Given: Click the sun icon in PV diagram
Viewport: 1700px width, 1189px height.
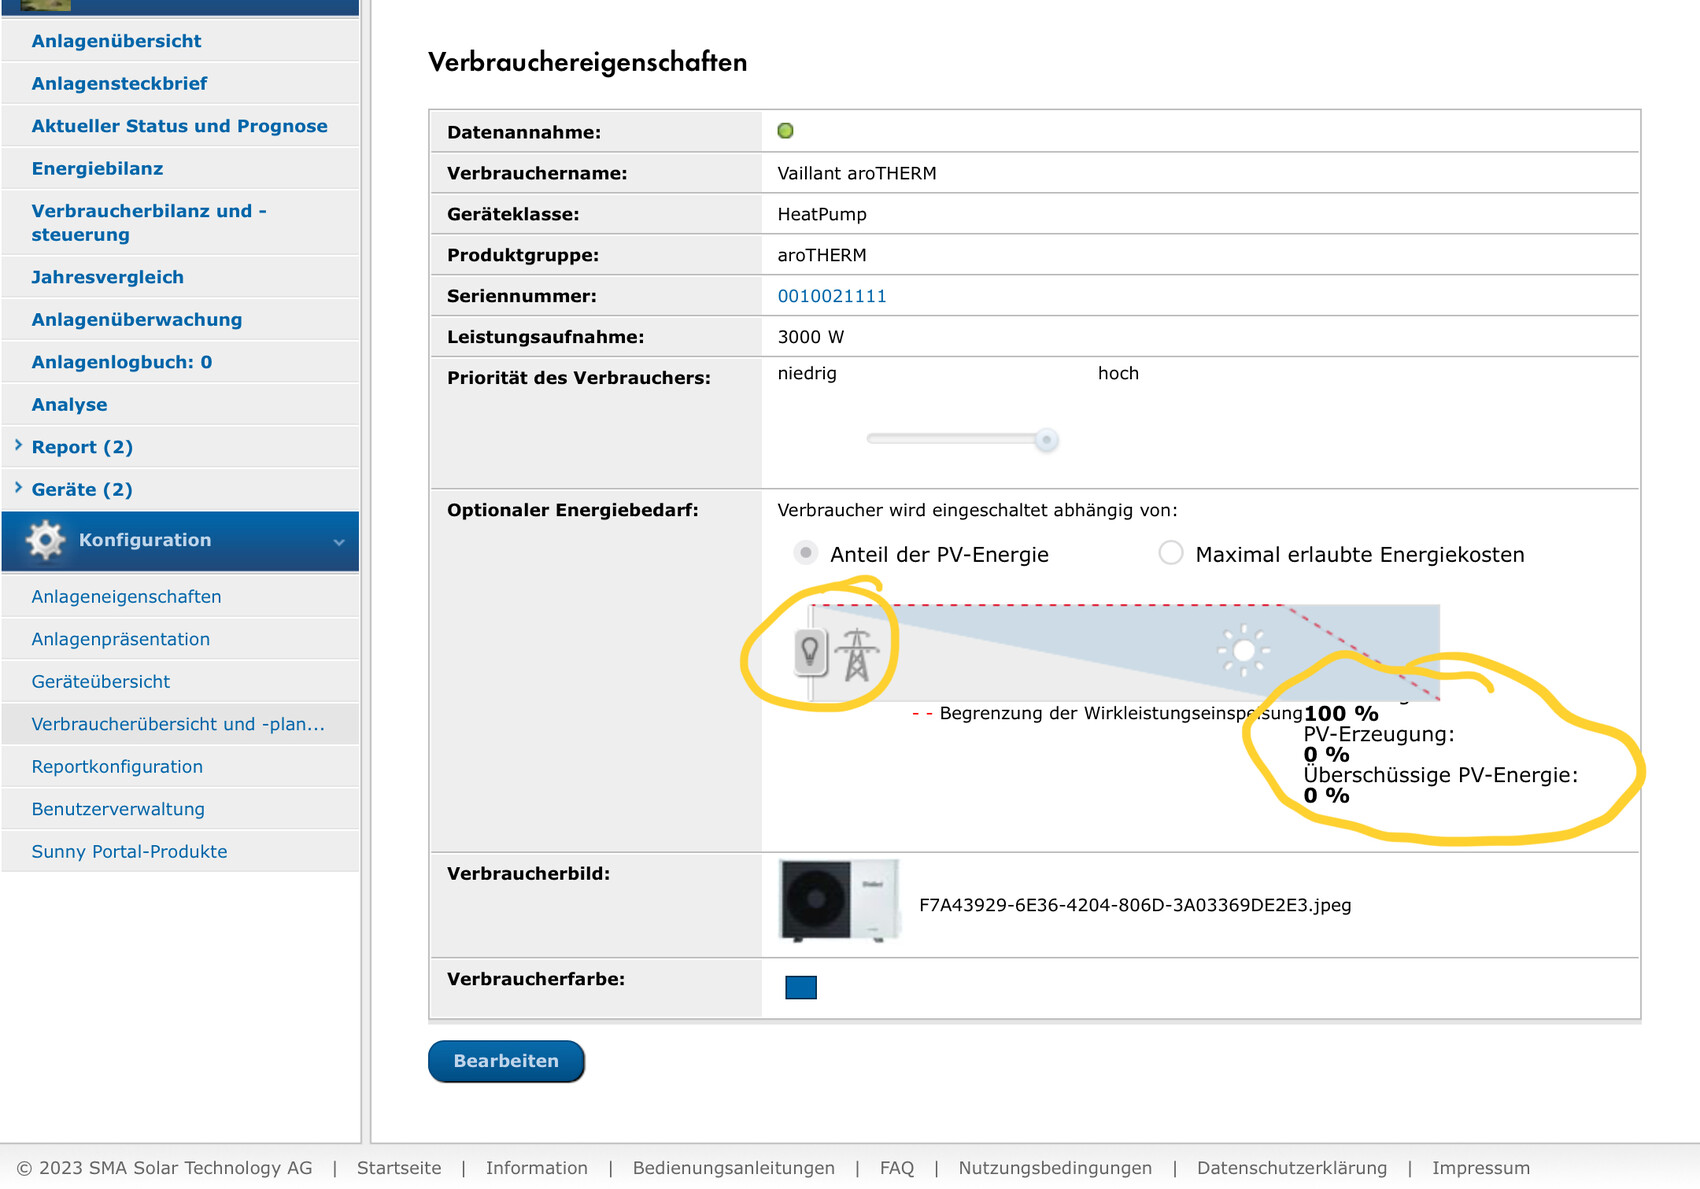Looking at the screenshot, I should click(1243, 651).
